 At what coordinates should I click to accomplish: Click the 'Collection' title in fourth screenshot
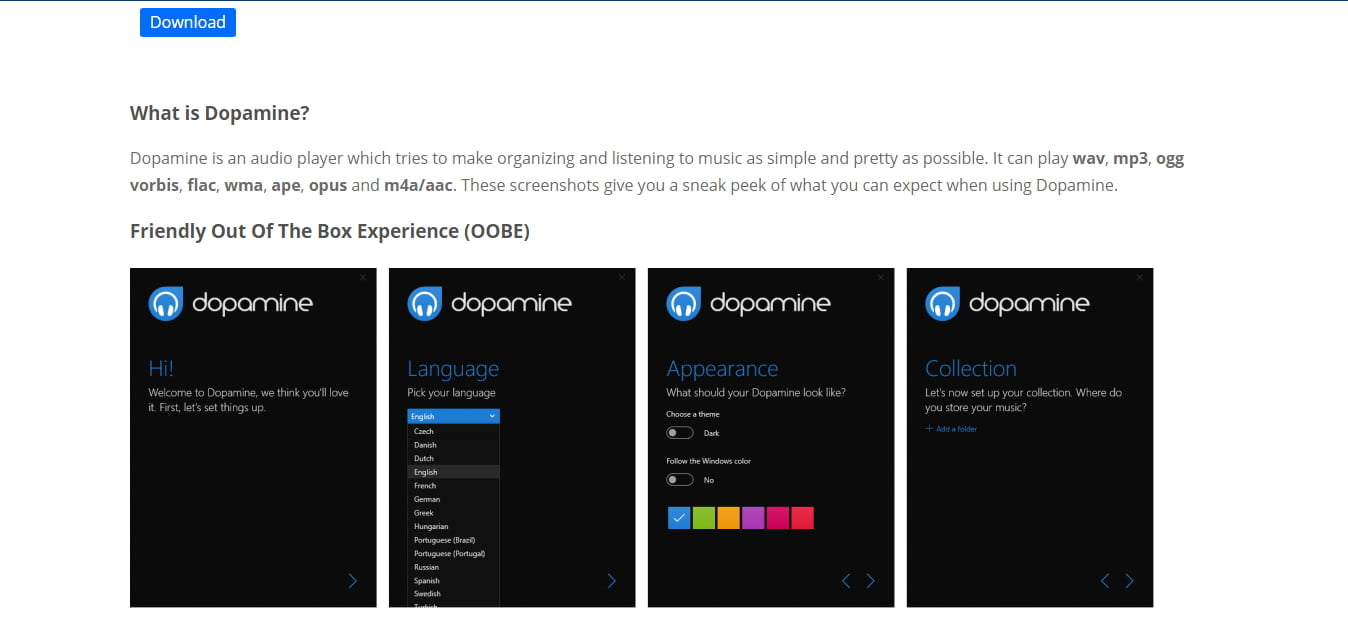(971, 368)
